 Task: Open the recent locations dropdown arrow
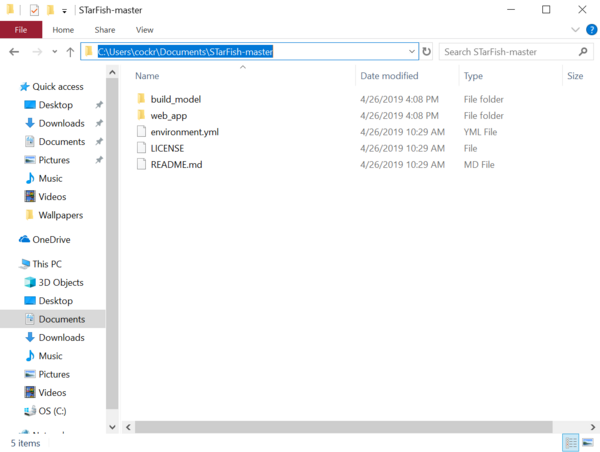click(55, 52)
